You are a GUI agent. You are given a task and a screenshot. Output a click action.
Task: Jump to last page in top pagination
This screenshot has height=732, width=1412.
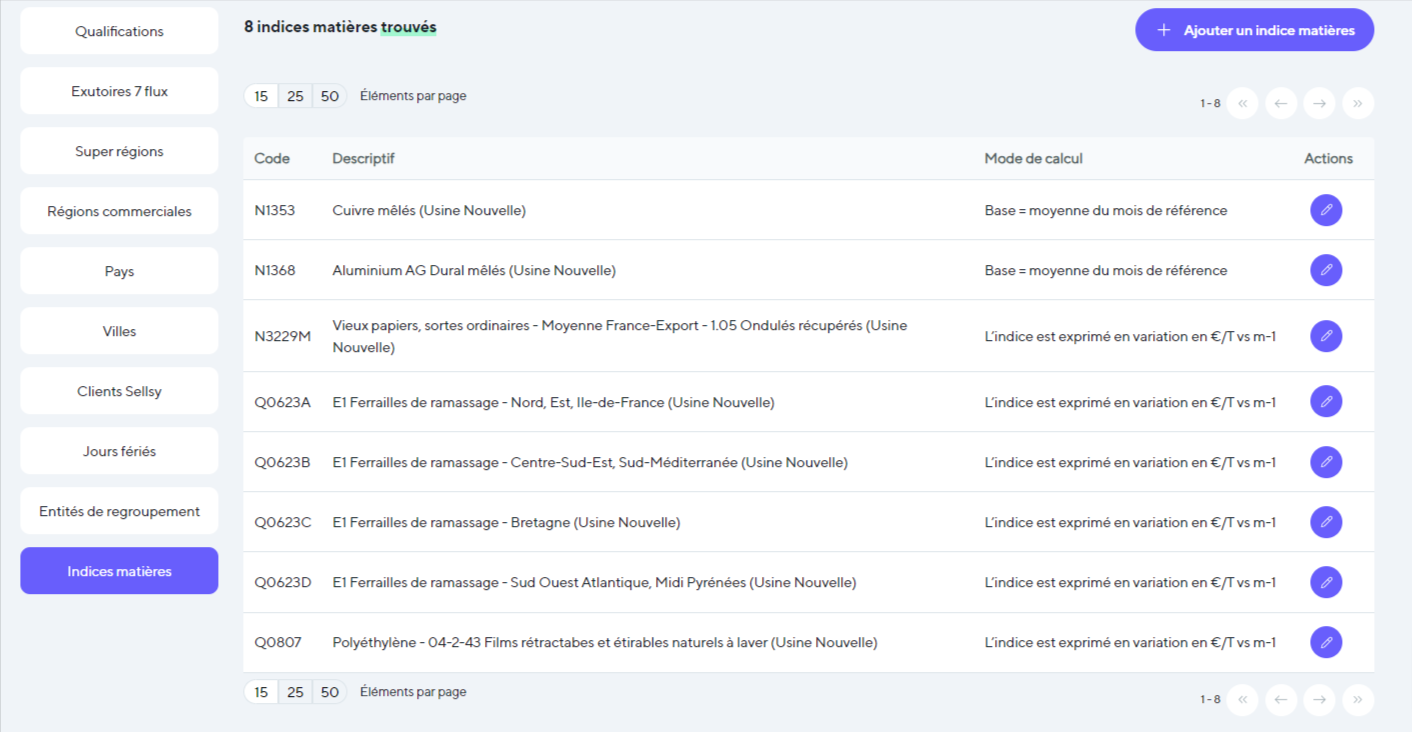pyautogui.click(x=1357, y=103)
